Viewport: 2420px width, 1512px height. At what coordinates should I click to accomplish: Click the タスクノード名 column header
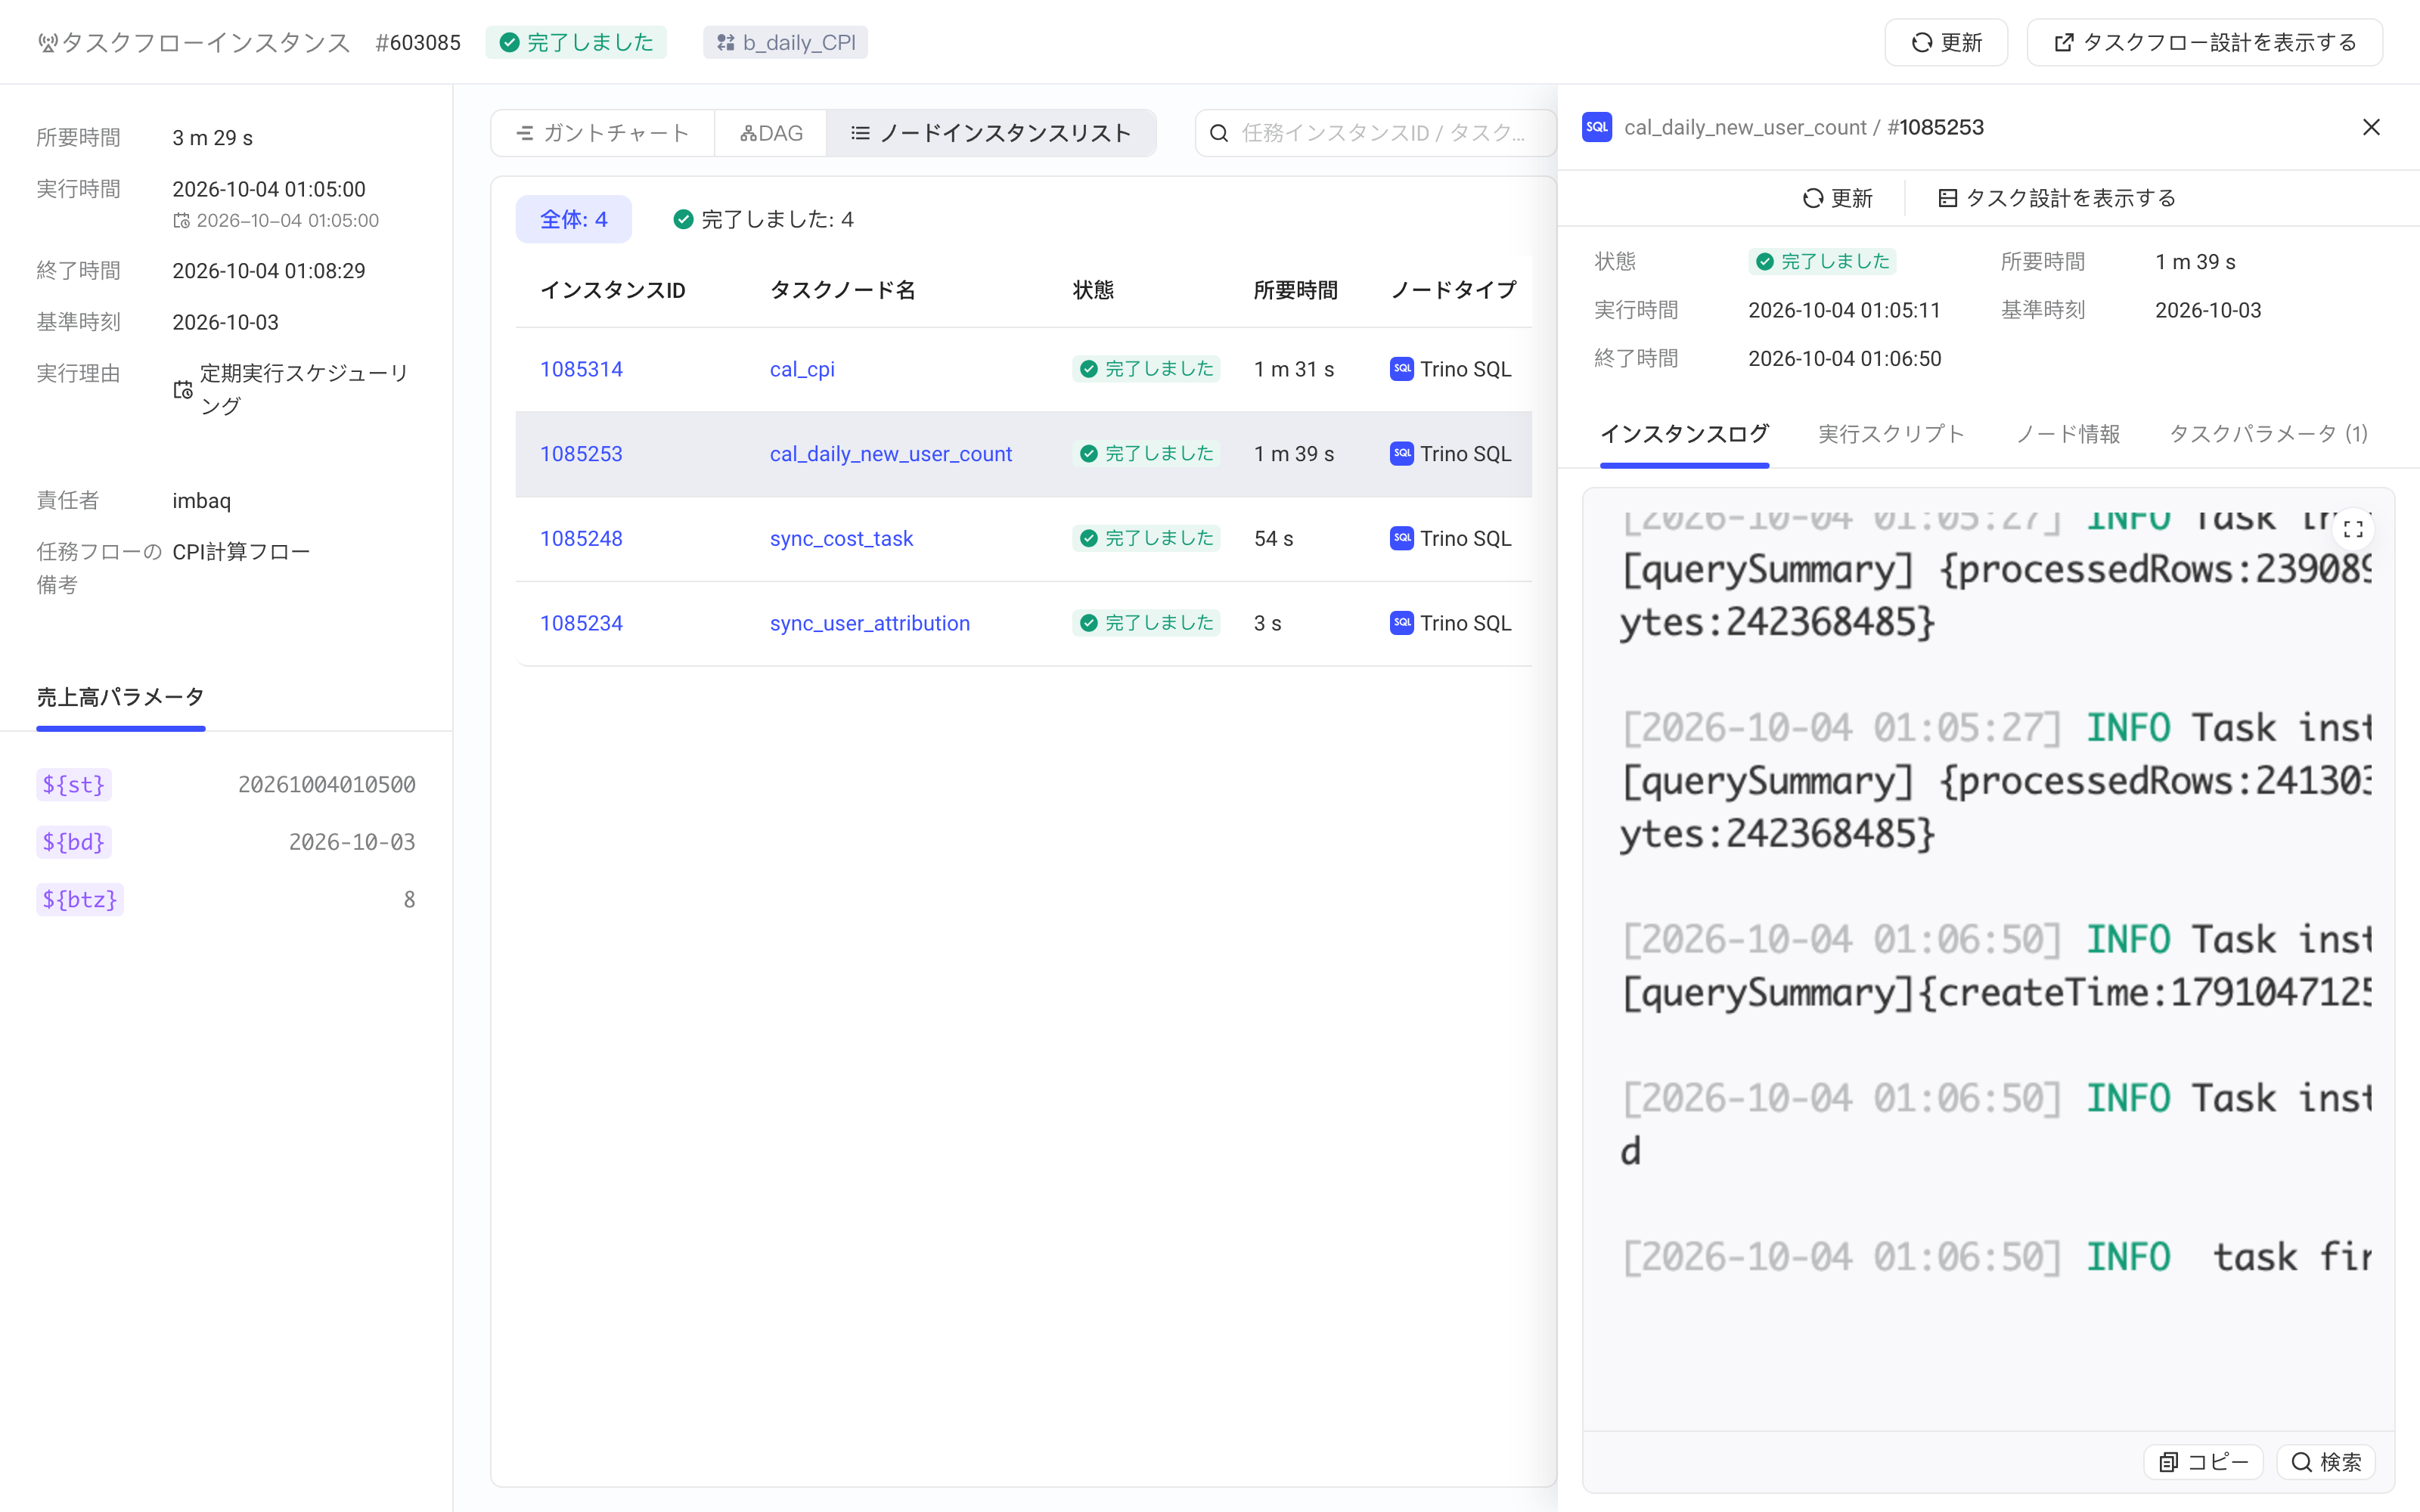[x=843, y=290]
